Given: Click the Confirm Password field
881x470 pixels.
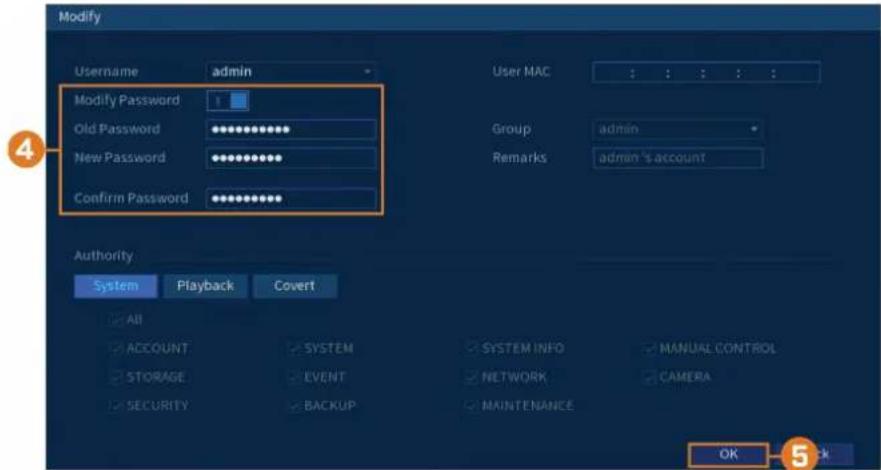Looking at the screenshot, I should 290,198.
